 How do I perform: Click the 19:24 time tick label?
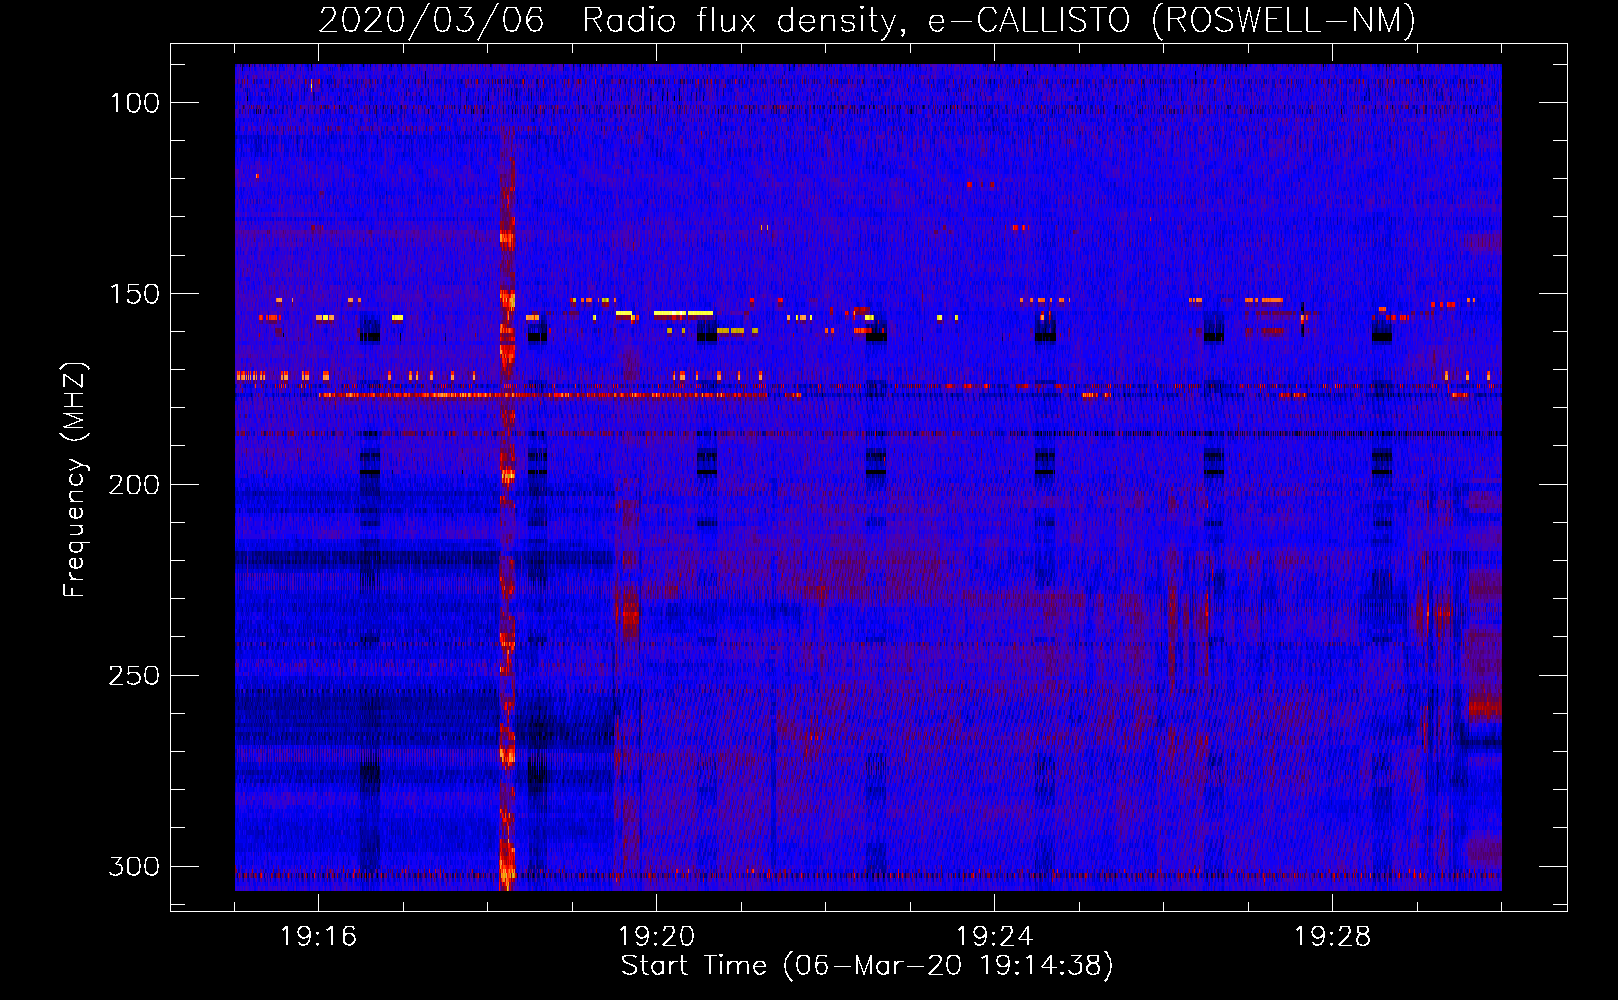click(994, 937)
